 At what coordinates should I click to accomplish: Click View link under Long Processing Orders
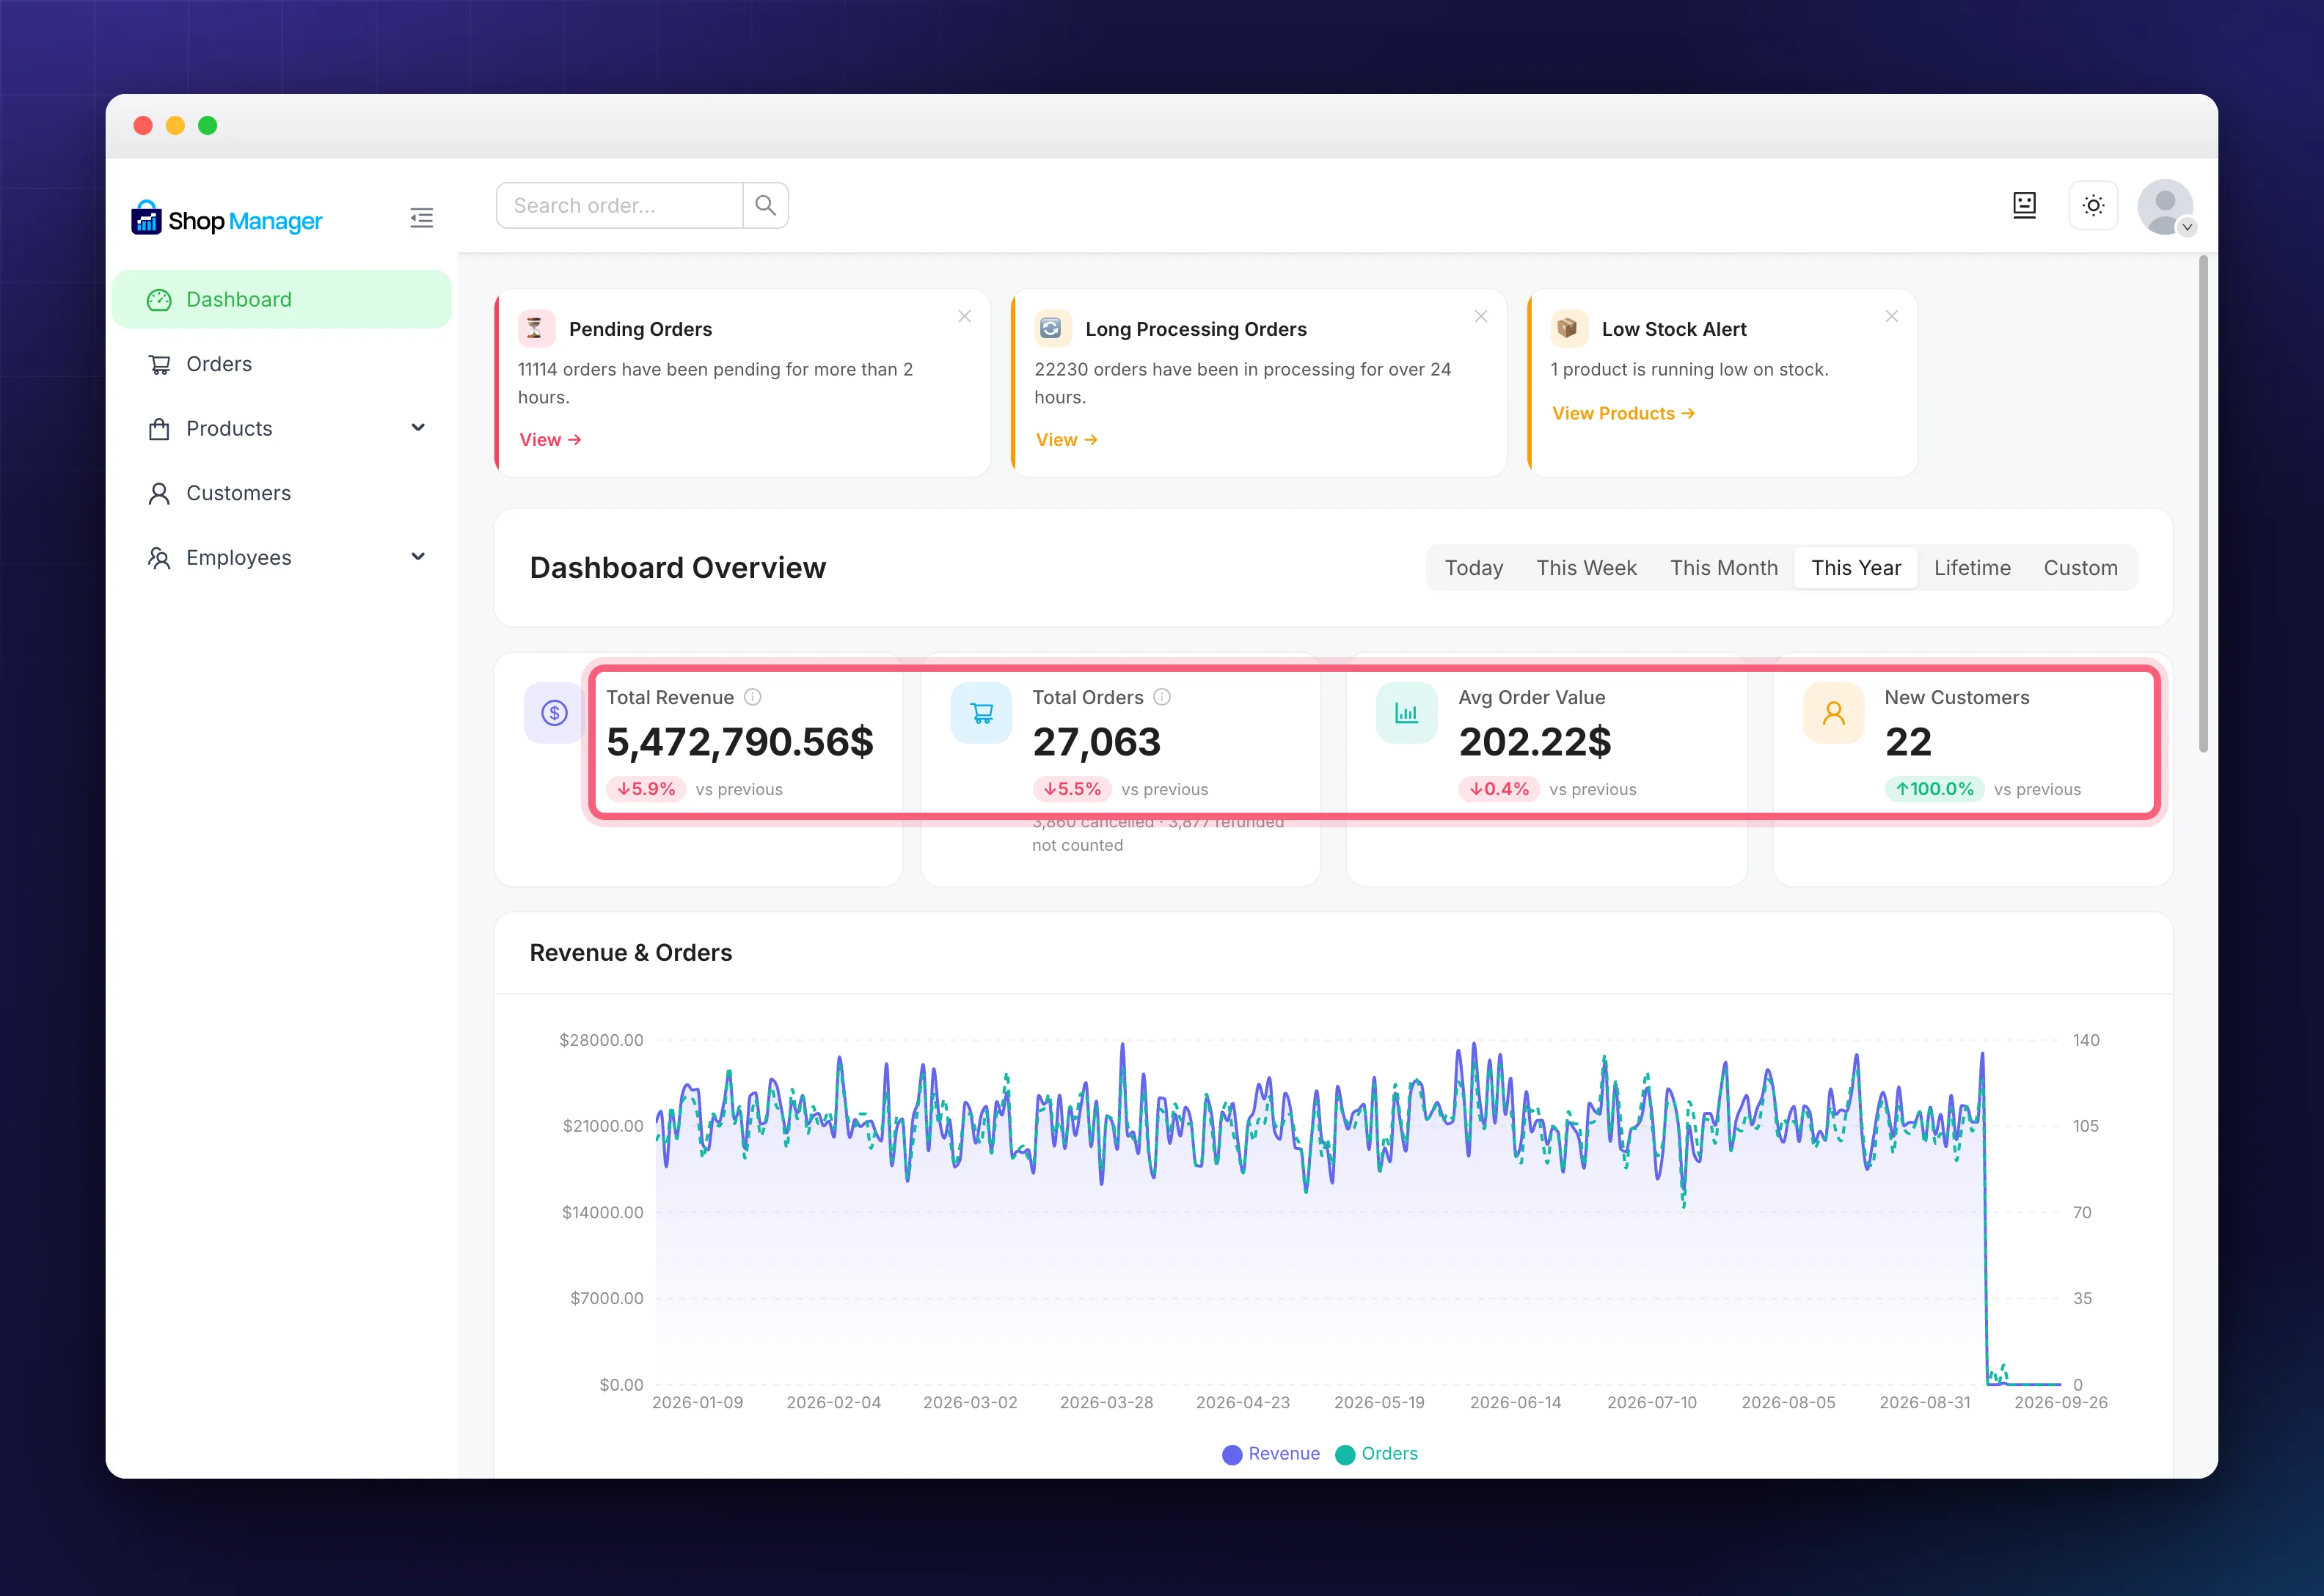[1066, 440]
